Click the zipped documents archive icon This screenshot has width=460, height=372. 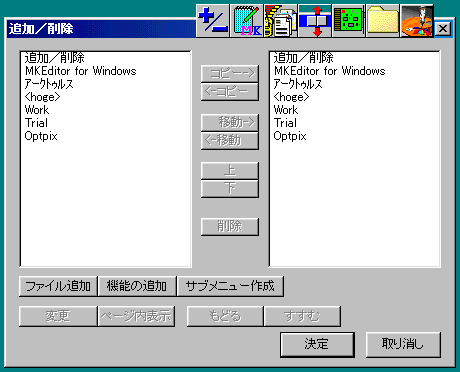click(281, 21)
